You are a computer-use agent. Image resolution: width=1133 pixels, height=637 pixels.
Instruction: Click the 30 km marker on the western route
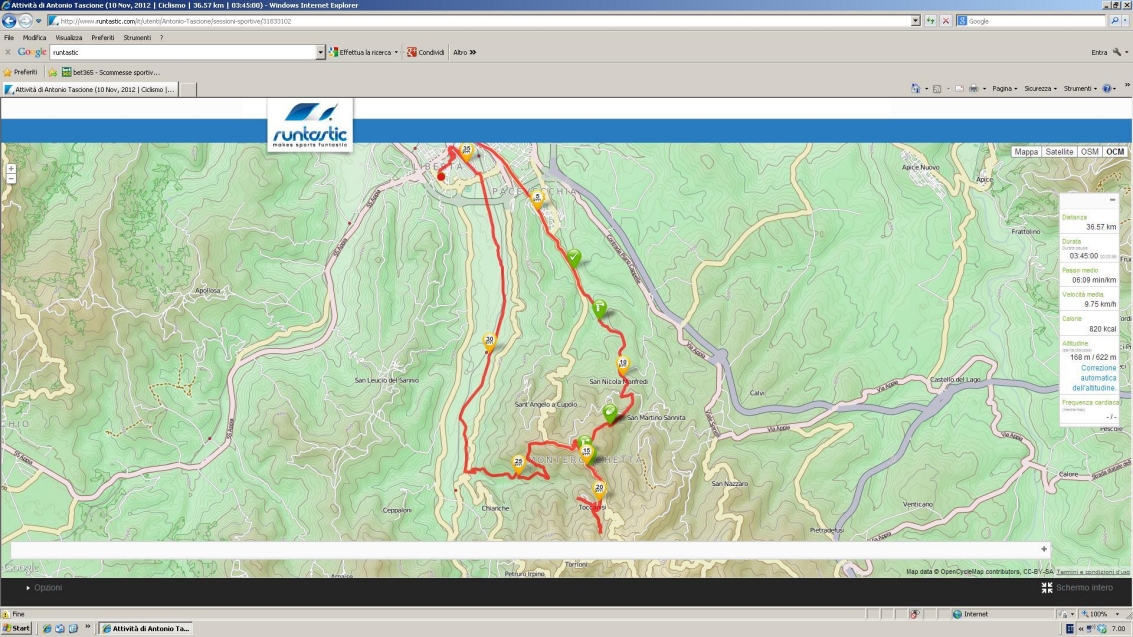click(489, 342)
